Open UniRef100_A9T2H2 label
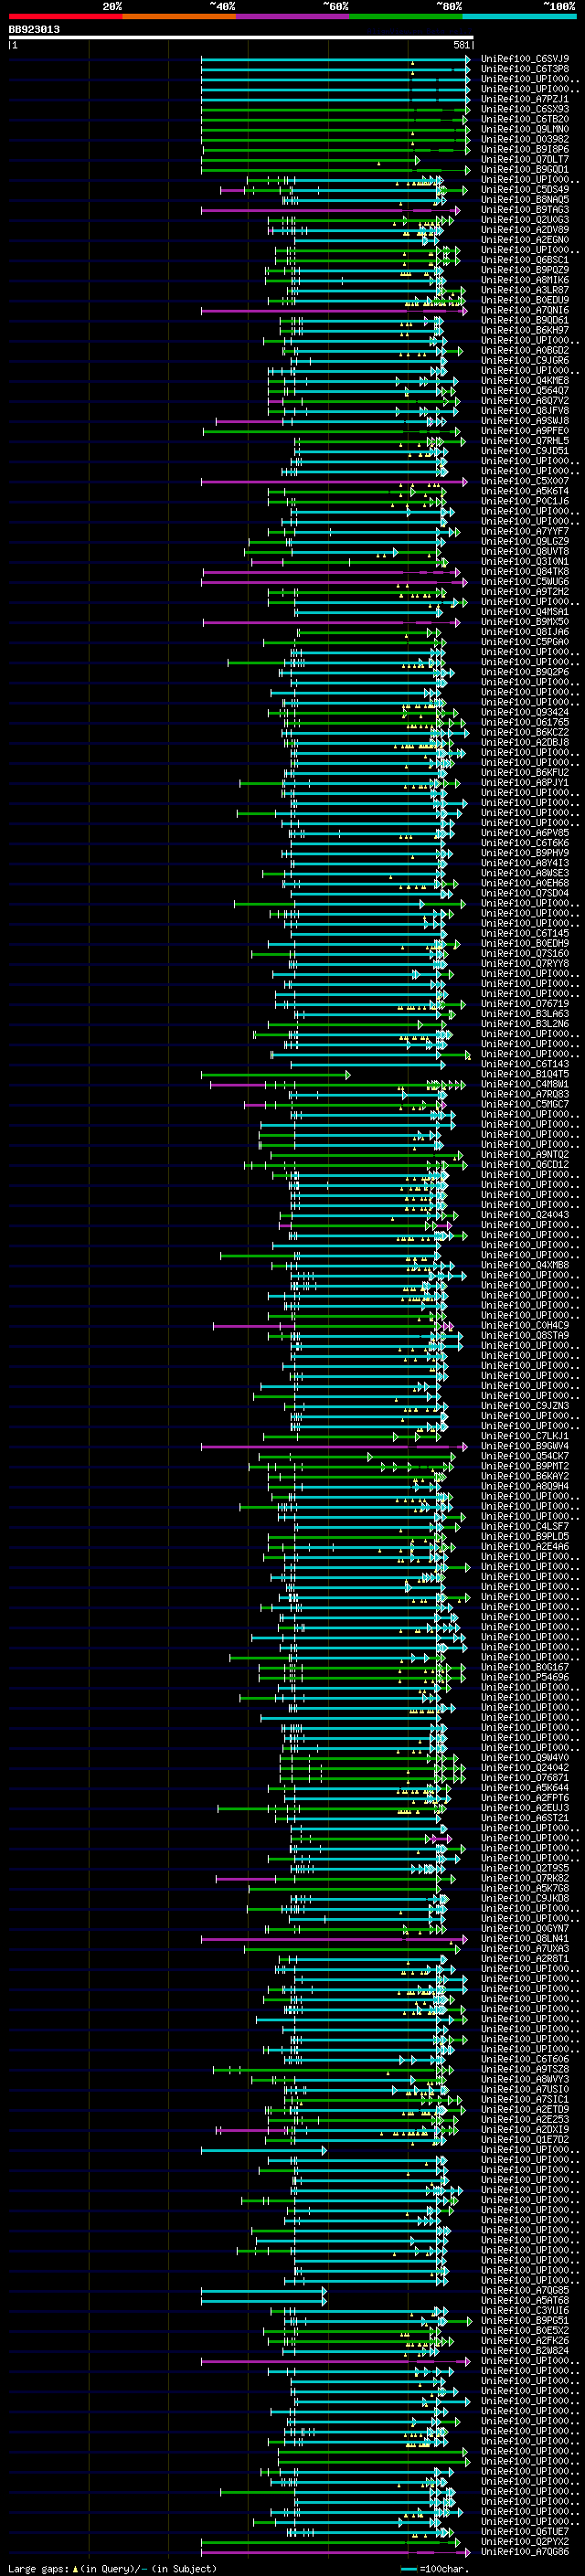The width and height of the screenshot is (585, 2576). pyautogui.click(x=525, y=591)
